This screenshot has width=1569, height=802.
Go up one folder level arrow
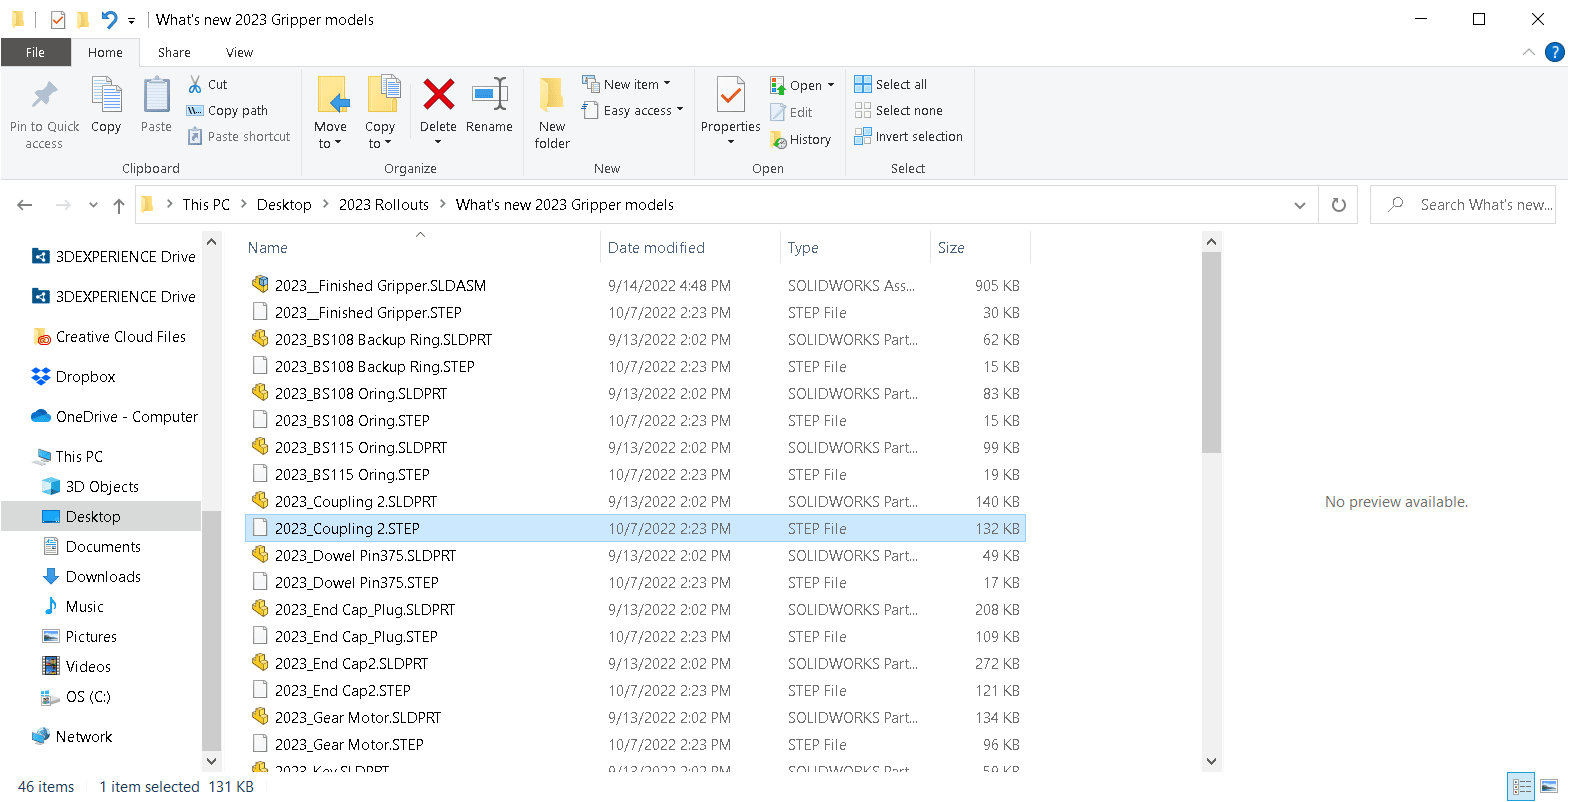pos(119,205)
